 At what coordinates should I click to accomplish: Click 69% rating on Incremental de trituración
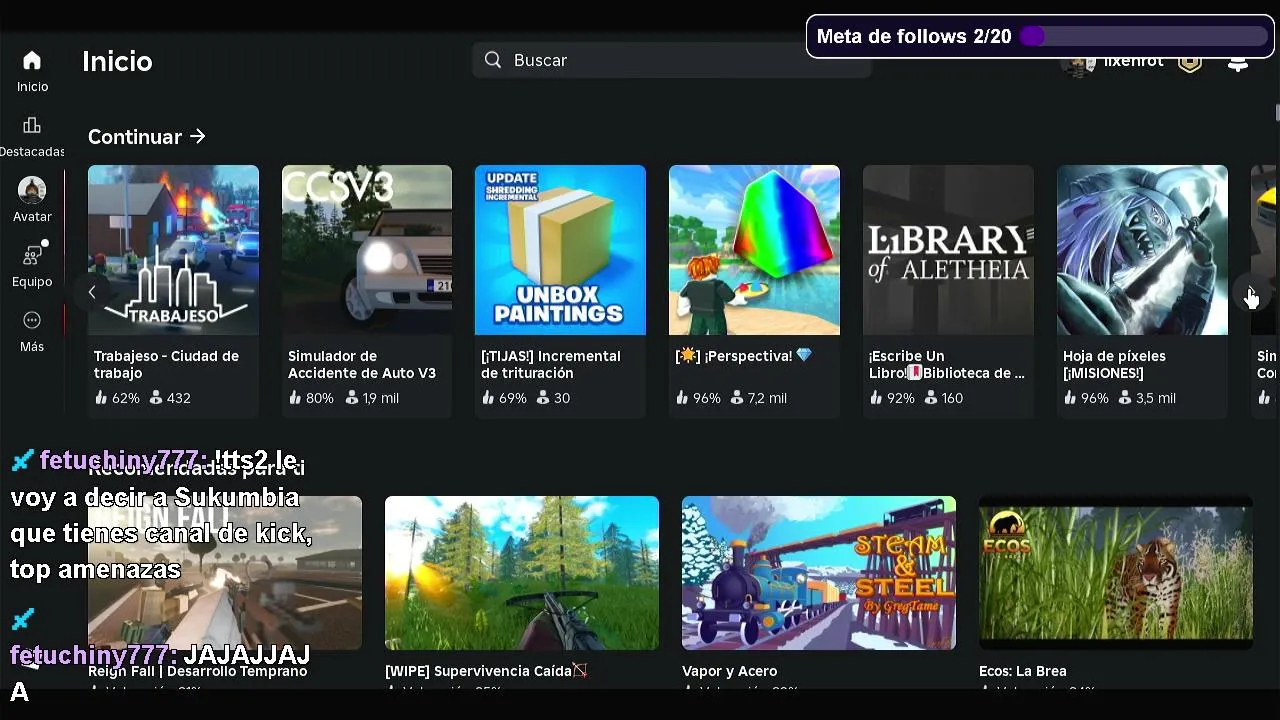[x=504, y=398]
